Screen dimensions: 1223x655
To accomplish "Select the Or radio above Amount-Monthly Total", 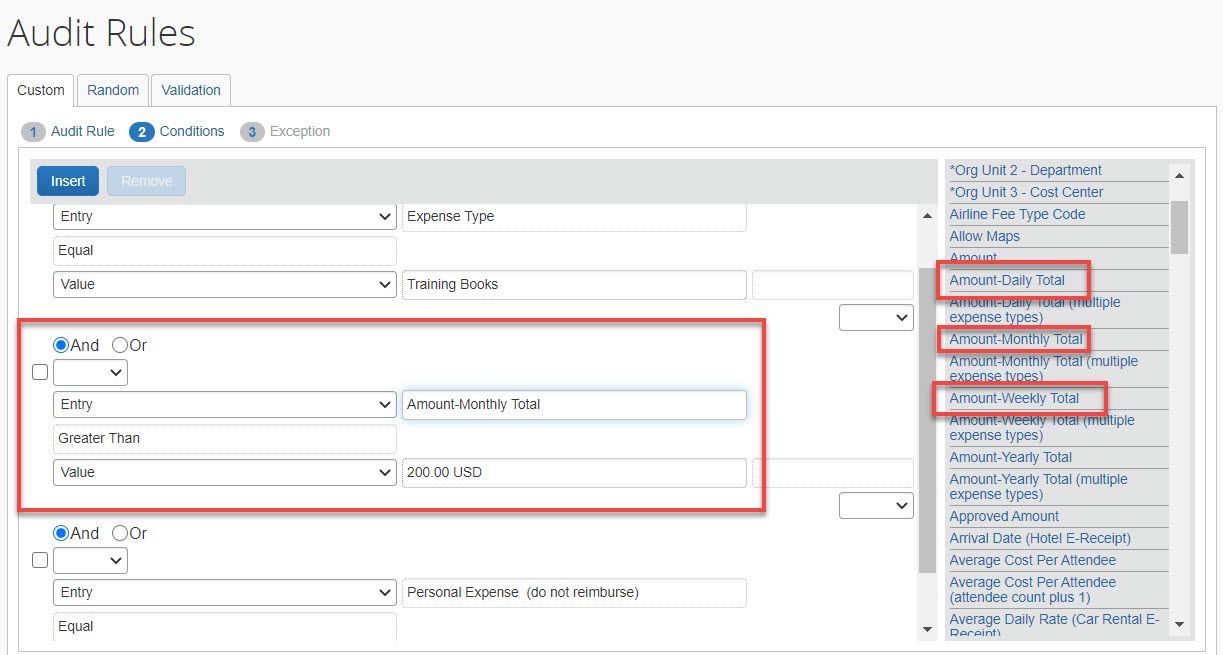I will [x=120, y=345].
